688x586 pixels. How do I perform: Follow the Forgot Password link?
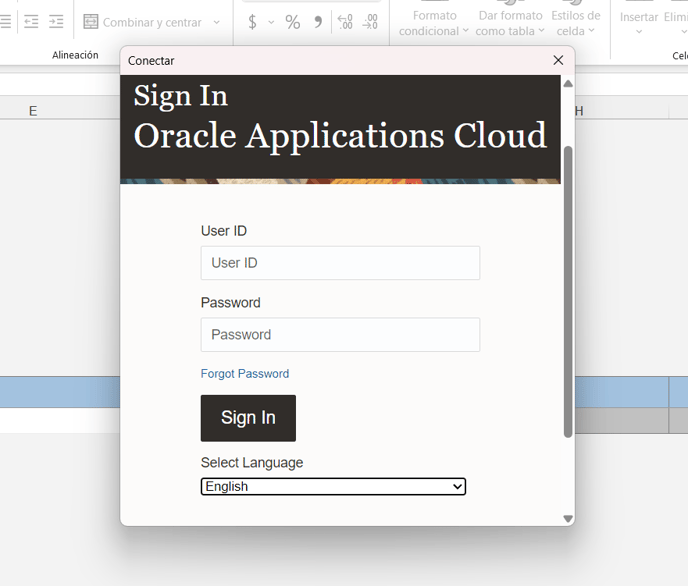pos(245,374)
